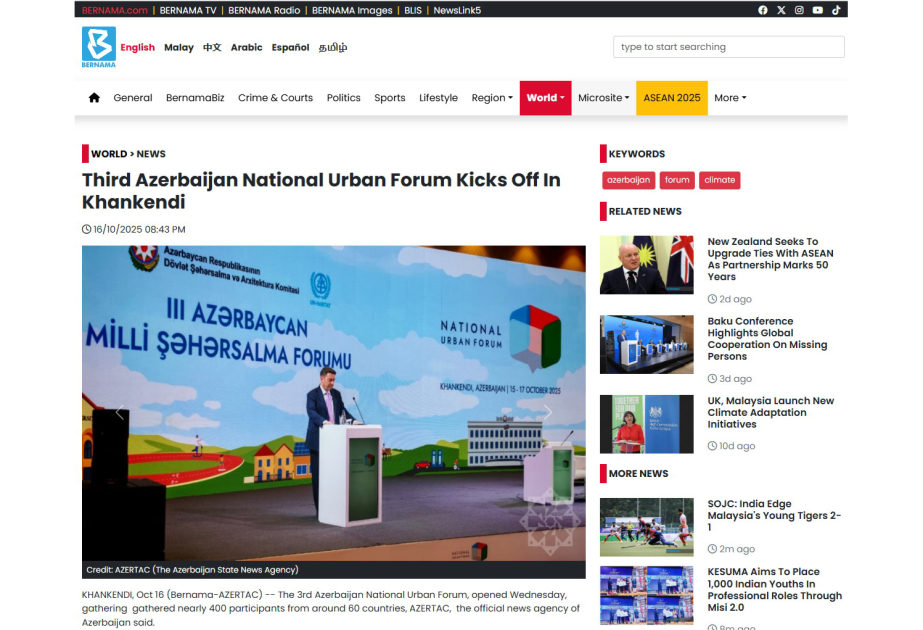Click the '10d ago' time label
Viewport: 923px width, 630px height.
pyautogui.click(x=737, y=446)
